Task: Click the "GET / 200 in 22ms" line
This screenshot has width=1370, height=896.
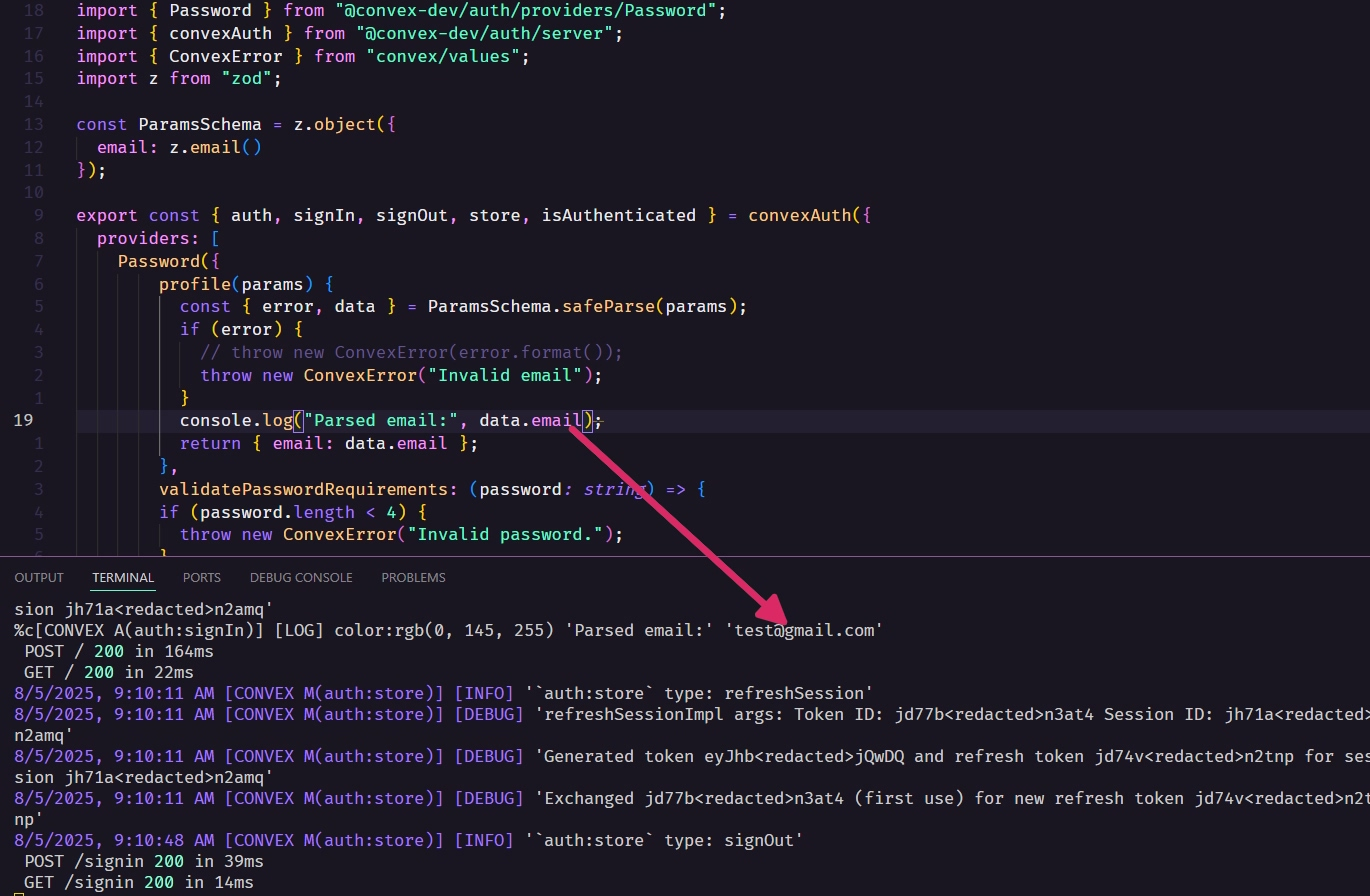Action: pos(108,673)
